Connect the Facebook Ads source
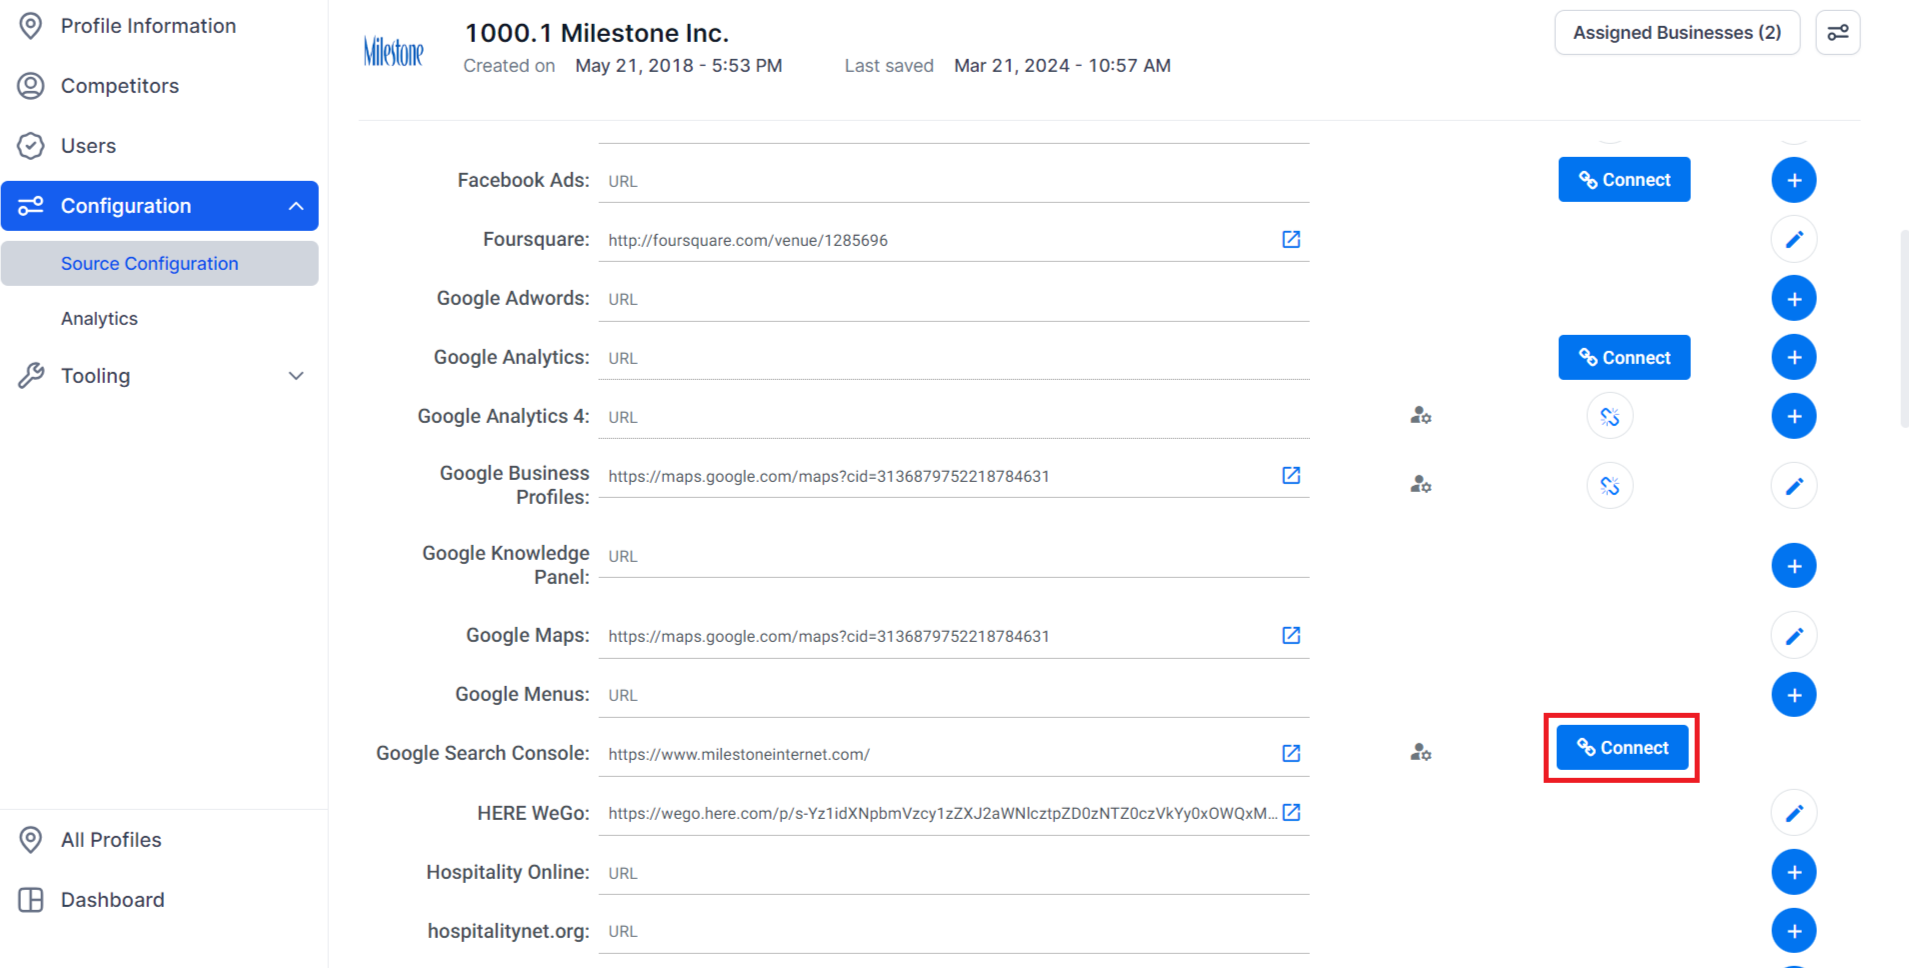 (x=1624, y=180)
